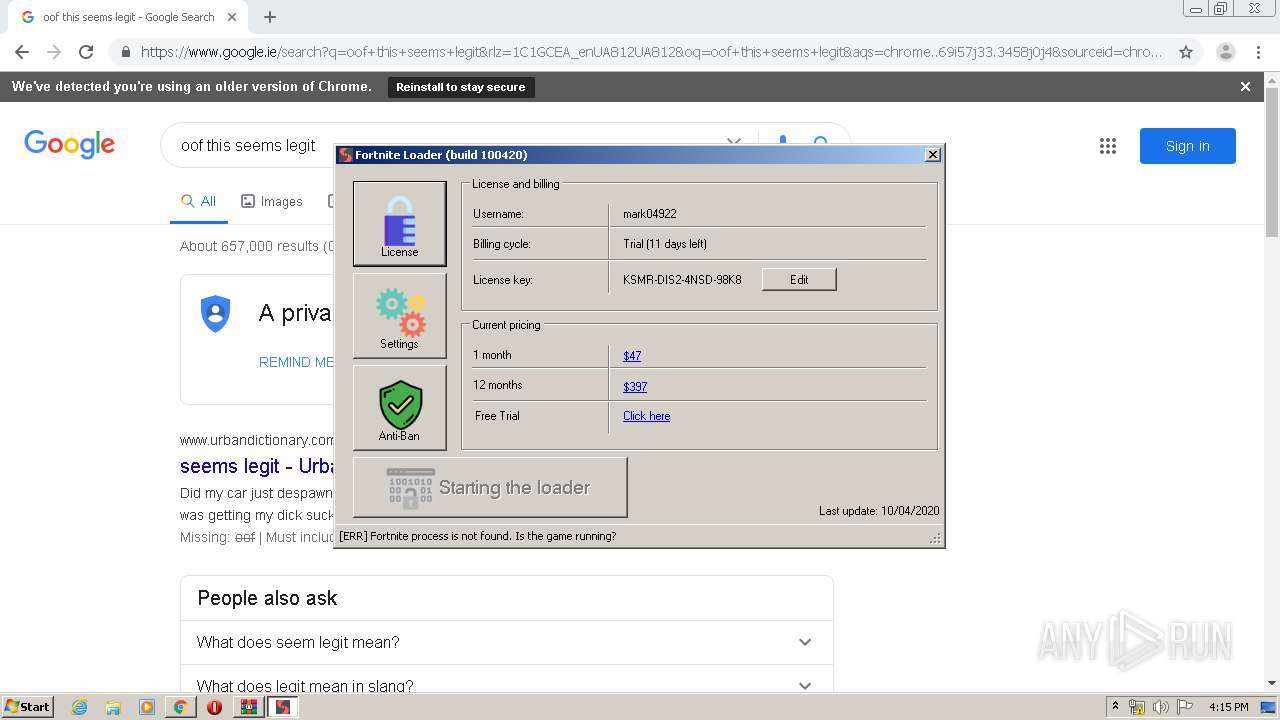The image size is (1280, 720).
Task: Click the Chrome address bar lock icon
Action: coord(124,52)
